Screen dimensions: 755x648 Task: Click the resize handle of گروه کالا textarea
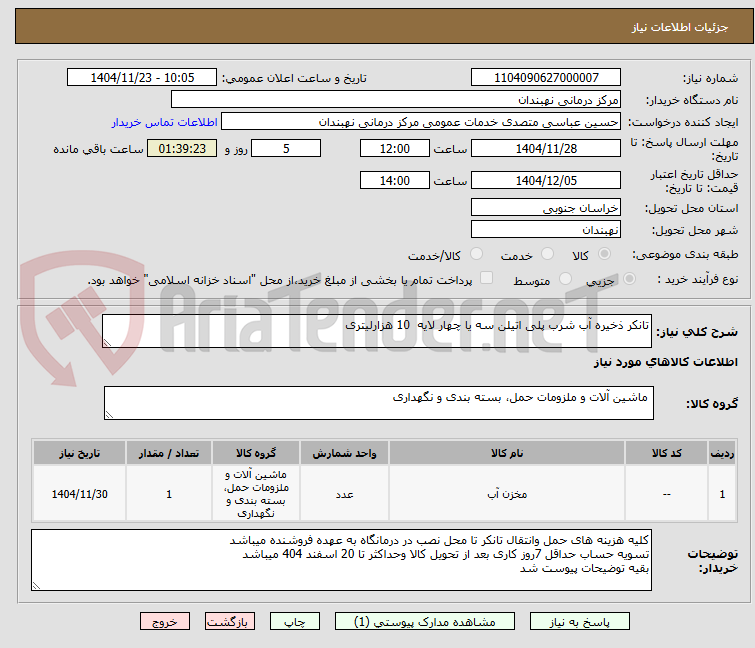point(109,415)
